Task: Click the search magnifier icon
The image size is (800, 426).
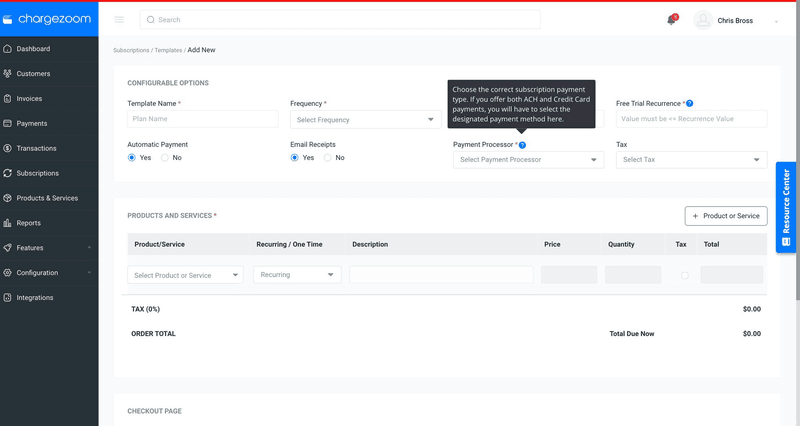Action: (151, 20)
